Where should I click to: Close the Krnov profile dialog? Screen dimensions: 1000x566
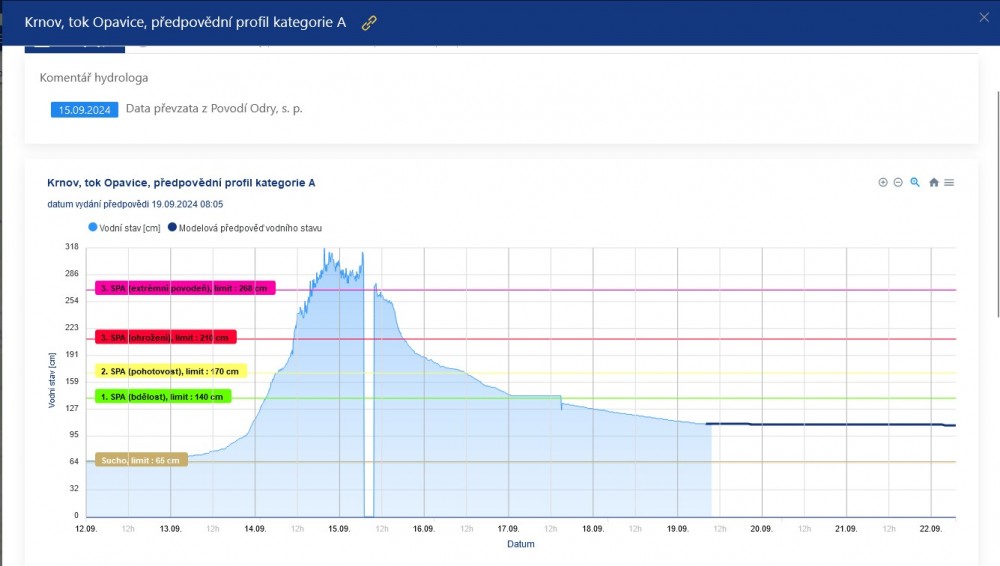[x=983, y=17]
